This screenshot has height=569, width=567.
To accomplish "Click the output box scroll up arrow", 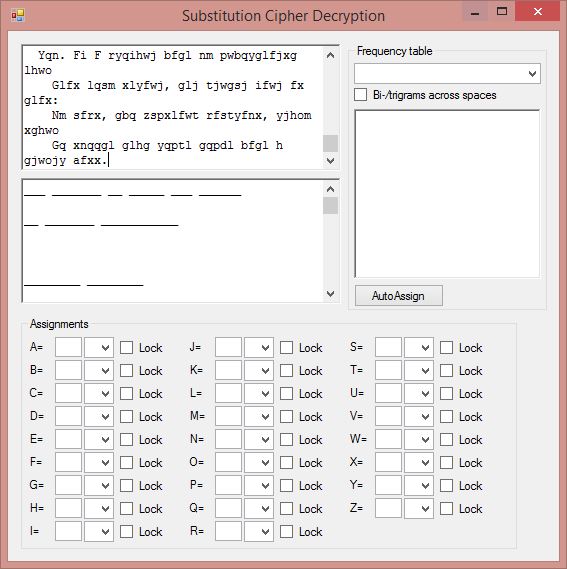I will pyautogui.click(x=330, y=189).
